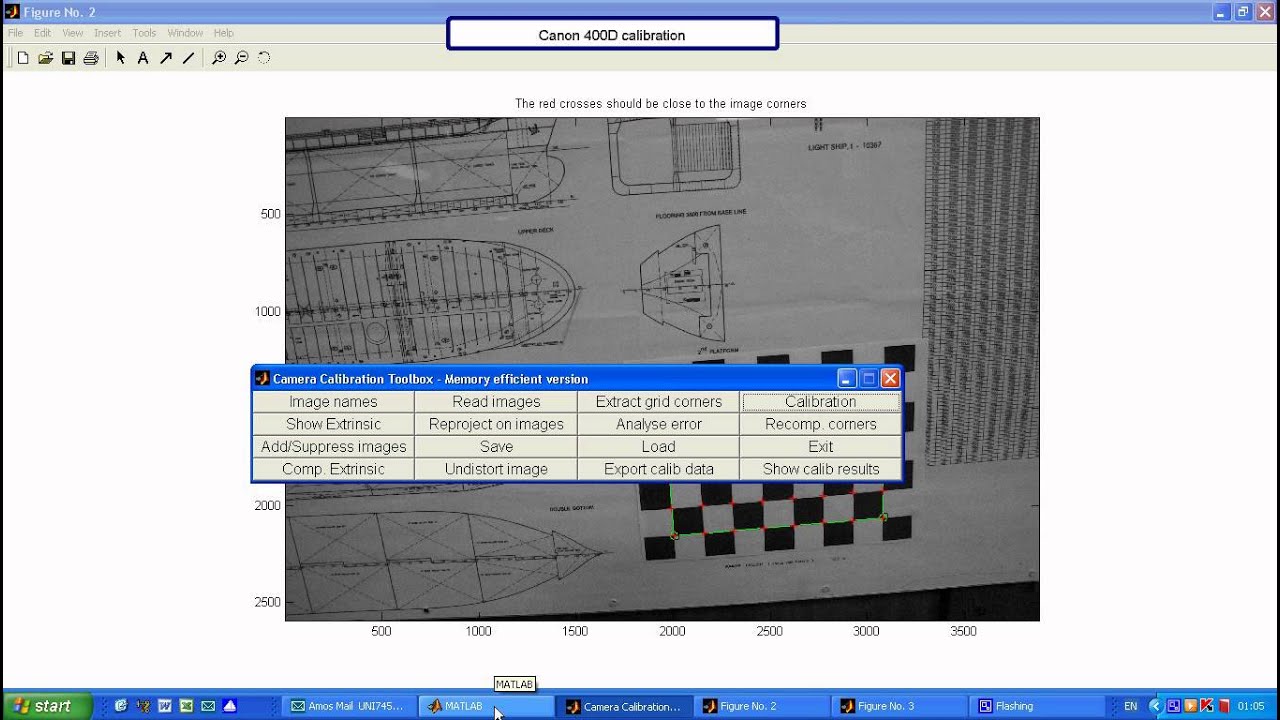Open the mail envelope quick launch icon
The image size is (1280, 720).
click(208, 706)
